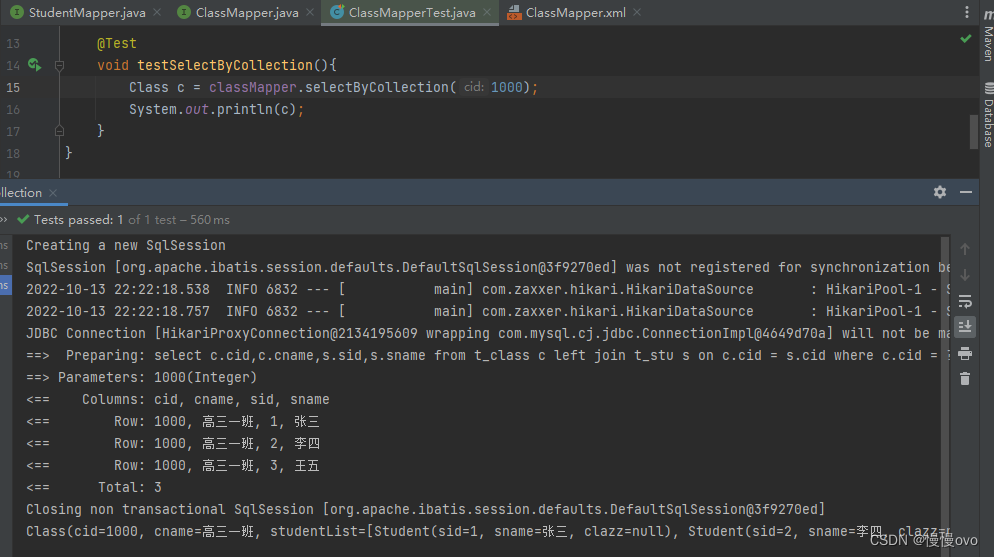Click the testSelectByCollection method name
This screenshot has height=557, width=994.
pos(225,65)
